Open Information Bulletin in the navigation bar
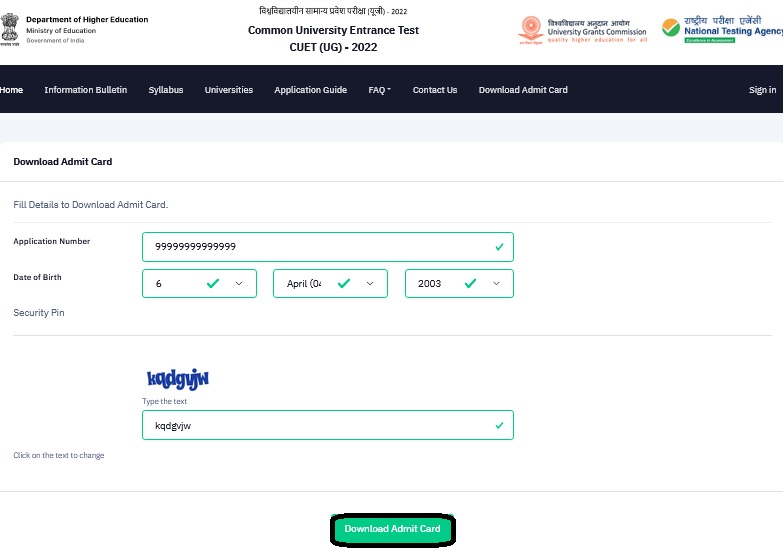This screenshot has width=784, height=557. point(86,90)
